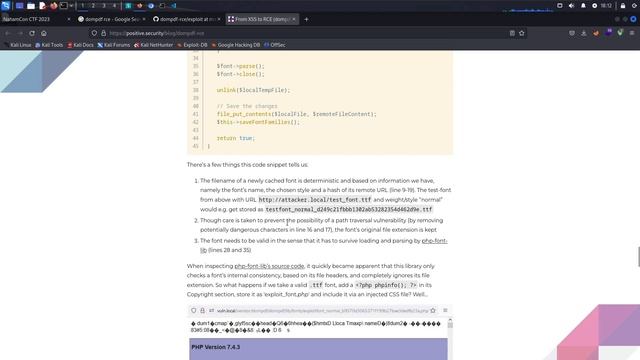
Task: Open the FoxyProxy extension icon
Action: 596,33
